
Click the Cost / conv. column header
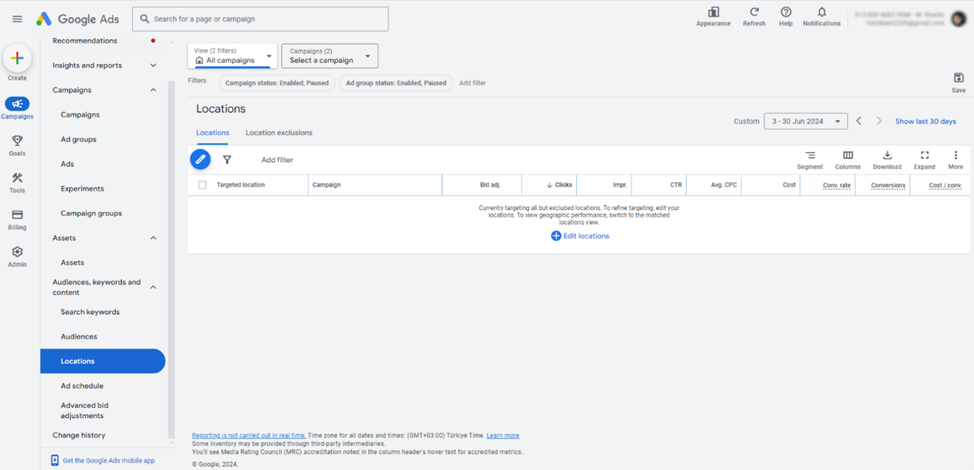(x=945, y=185)
